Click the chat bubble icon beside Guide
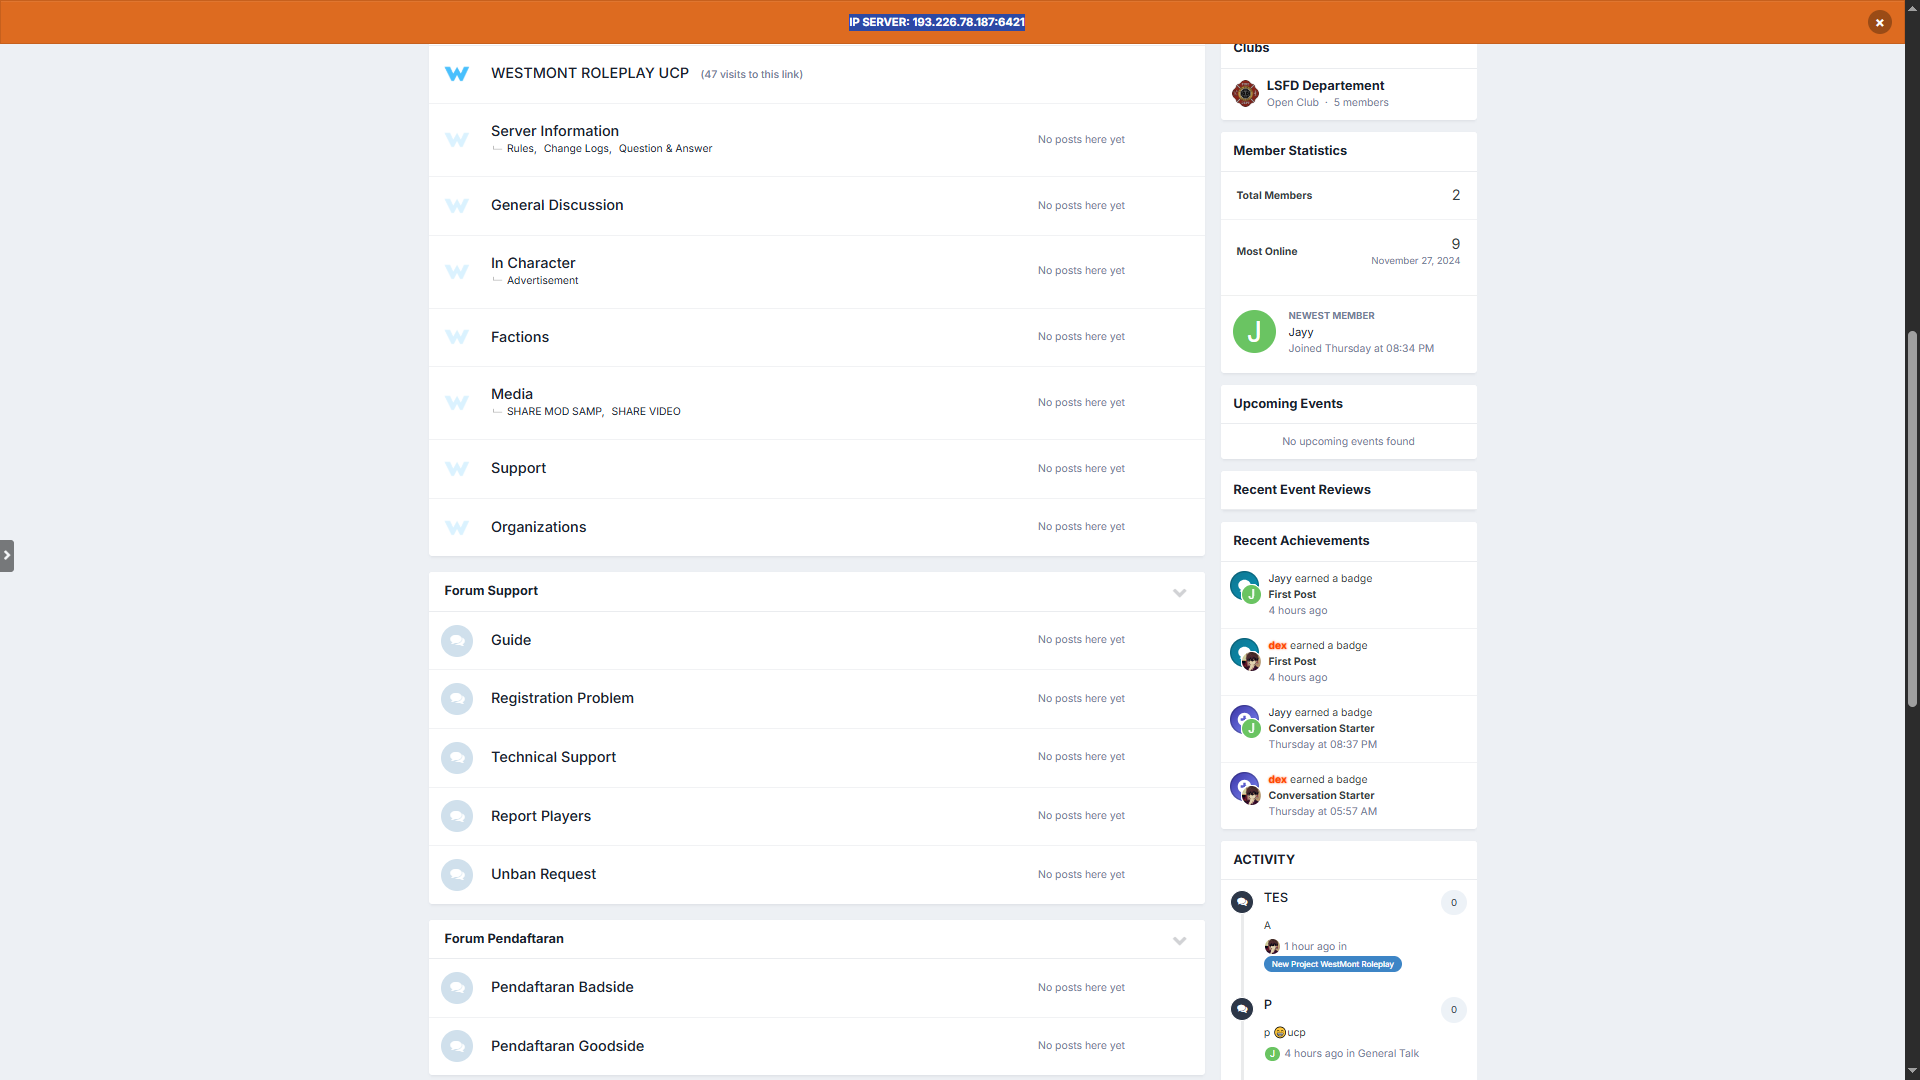1920x1080 pixels. pos(457,641)
